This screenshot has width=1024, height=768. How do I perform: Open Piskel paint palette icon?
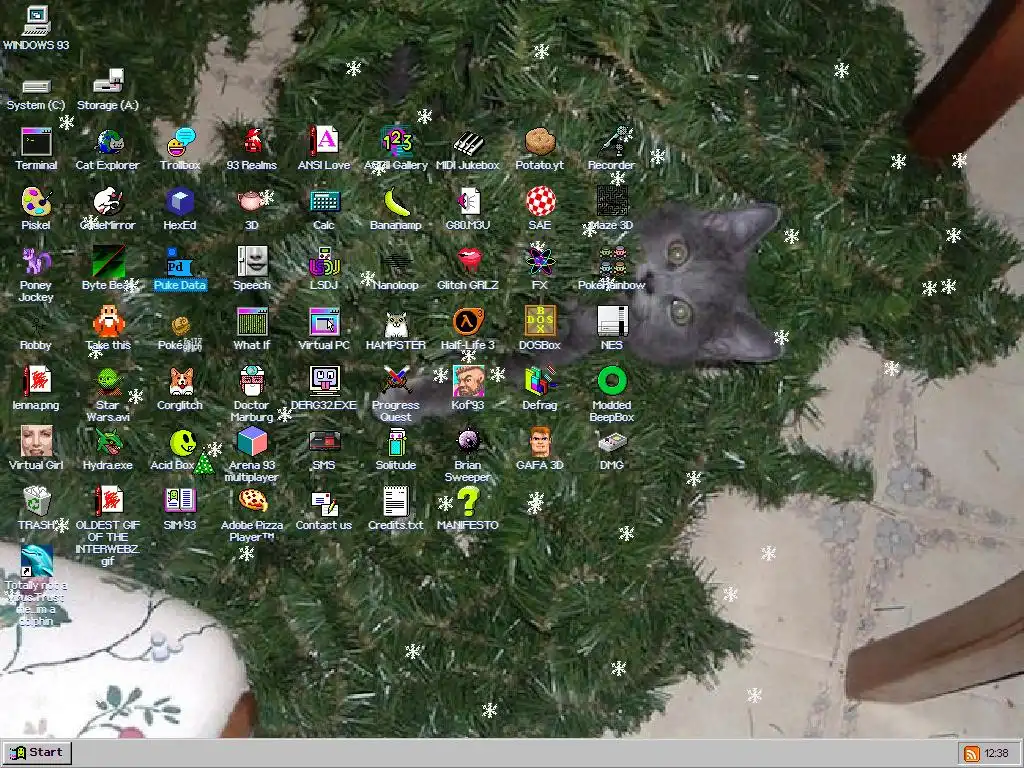pos(36,202)
